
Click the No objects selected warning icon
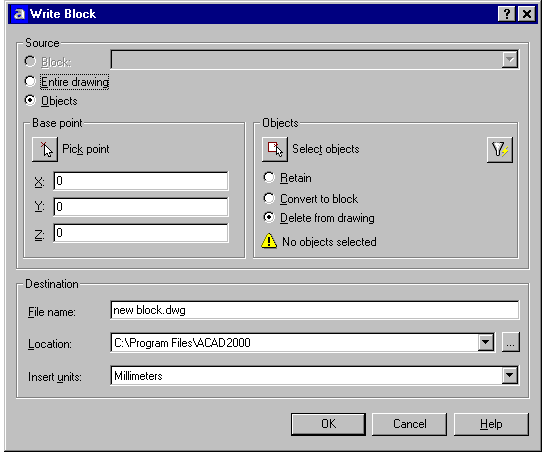coord(269,241)
